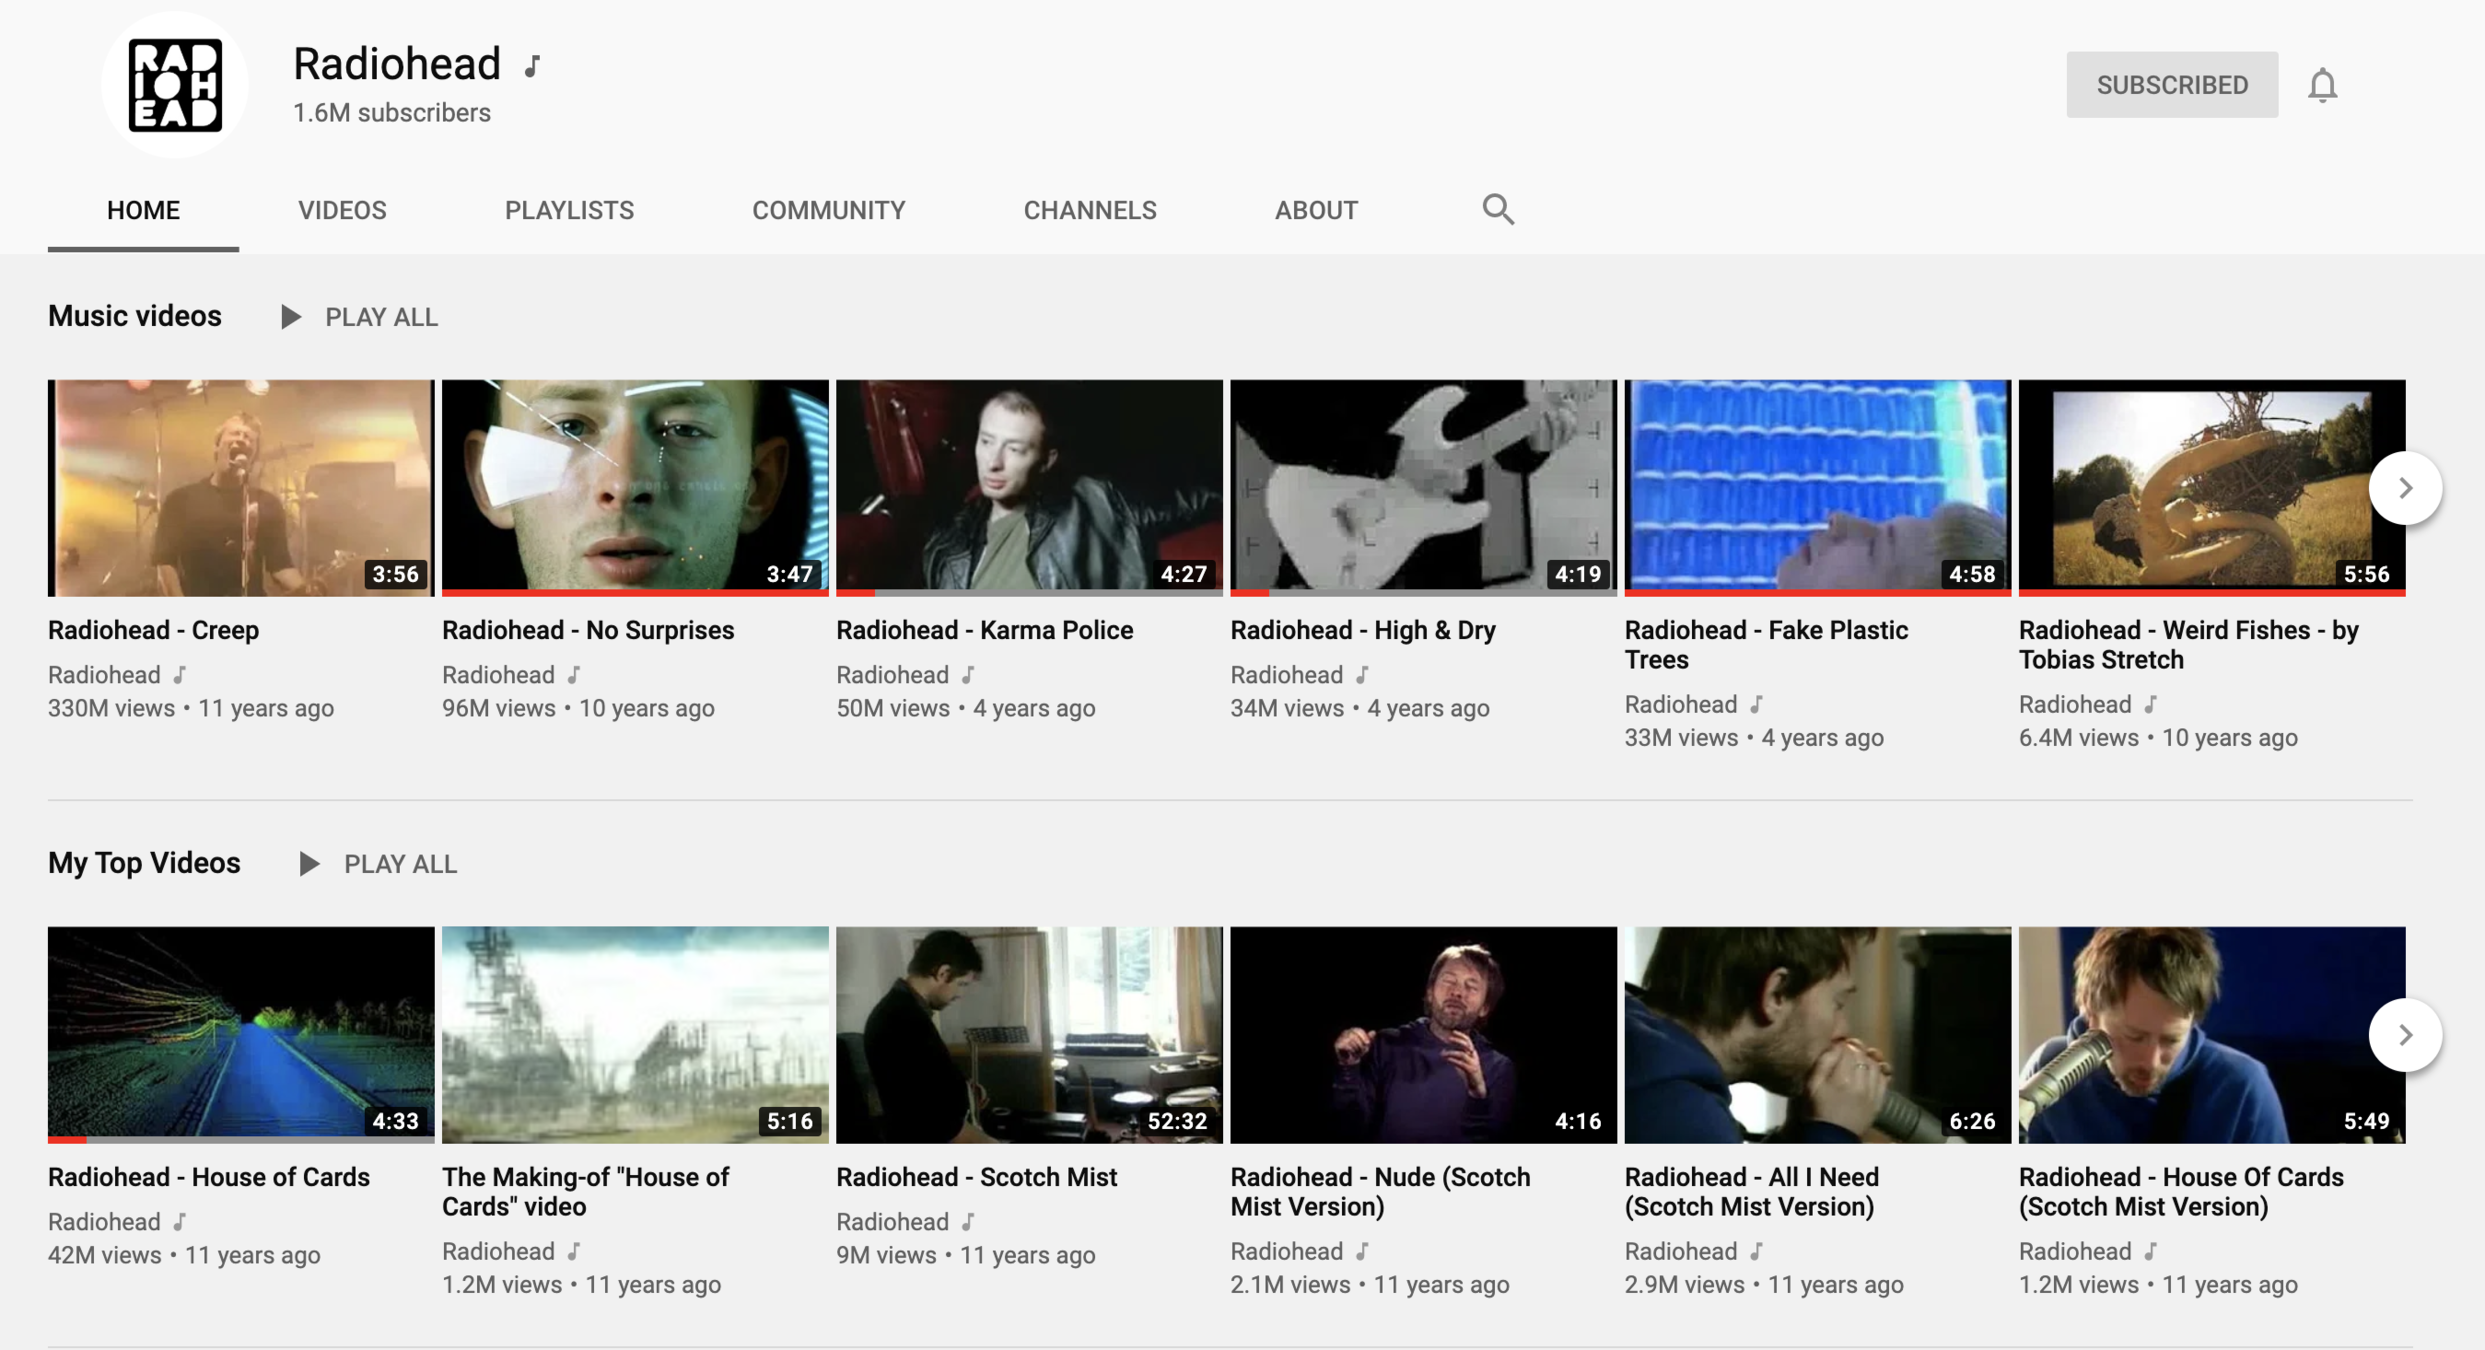Open the Weird Fishes video thumbnail

pyautogui.click(x=2211, y=486)
